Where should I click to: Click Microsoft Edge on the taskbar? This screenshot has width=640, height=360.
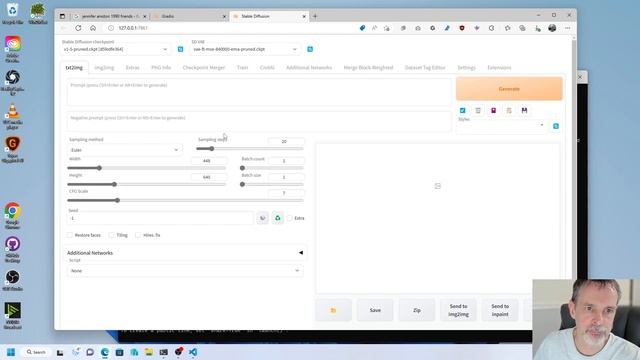(x=105, y=352)
